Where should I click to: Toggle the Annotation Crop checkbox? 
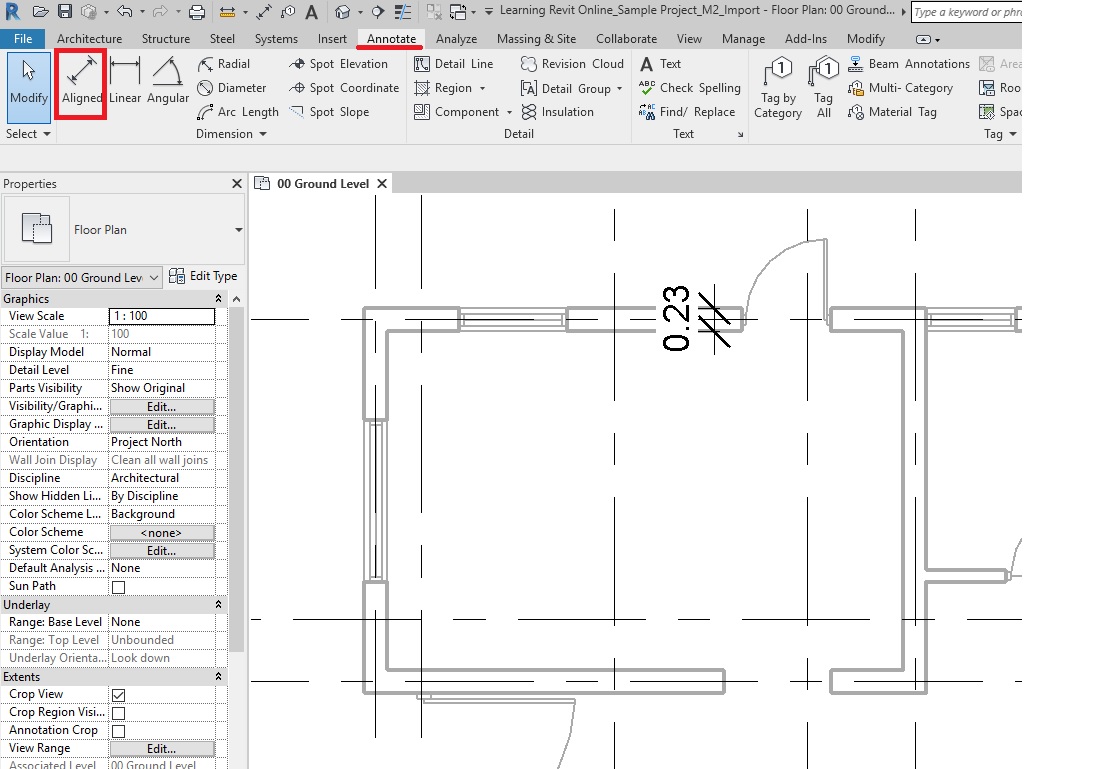pyautogui.click(x=118, y=731)
